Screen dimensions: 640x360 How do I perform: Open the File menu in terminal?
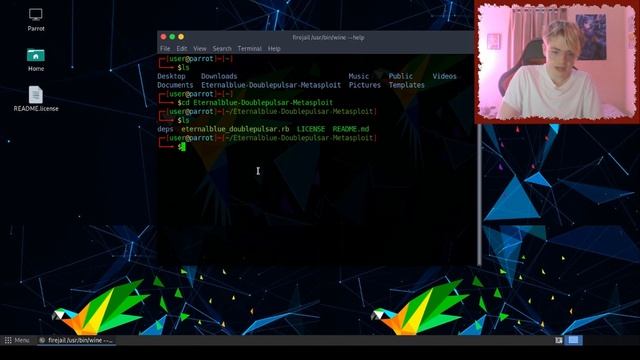coord(165,49)
